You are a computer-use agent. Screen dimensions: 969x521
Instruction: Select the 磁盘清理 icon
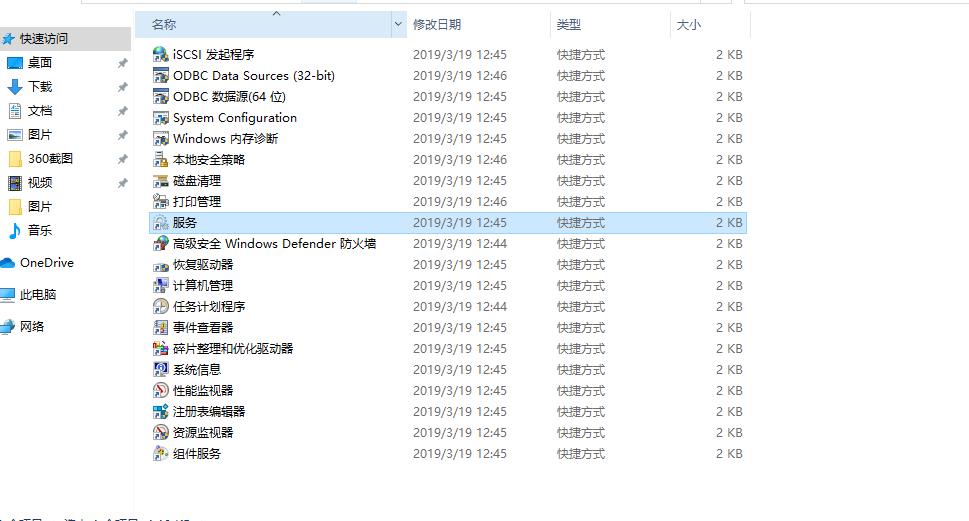point(161,180)
